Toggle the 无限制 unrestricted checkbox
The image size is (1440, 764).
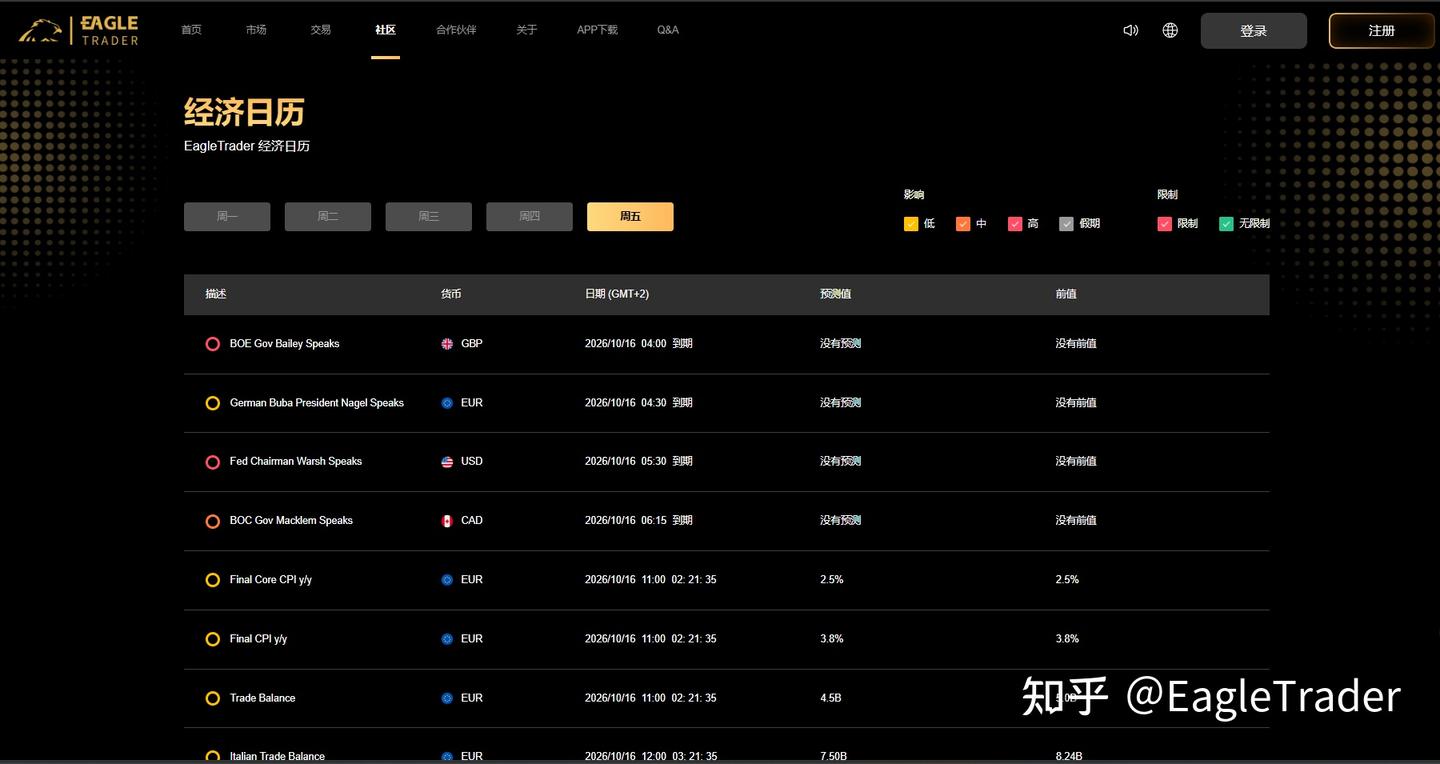coord(1226,224)
